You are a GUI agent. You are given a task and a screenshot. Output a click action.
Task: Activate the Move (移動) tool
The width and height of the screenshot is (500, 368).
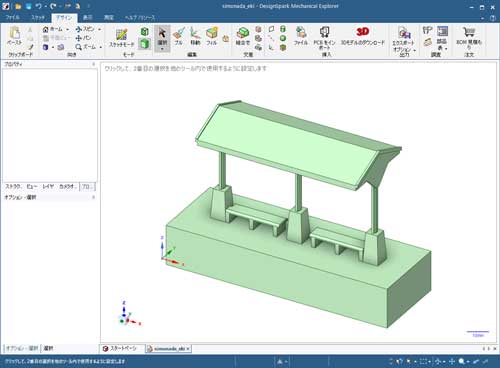(195, 36)
